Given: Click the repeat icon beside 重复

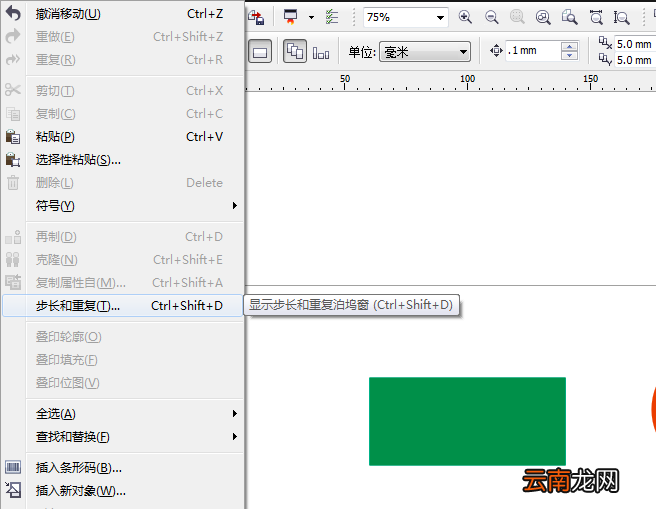Looking at the screenshot, I should (13, 59).
